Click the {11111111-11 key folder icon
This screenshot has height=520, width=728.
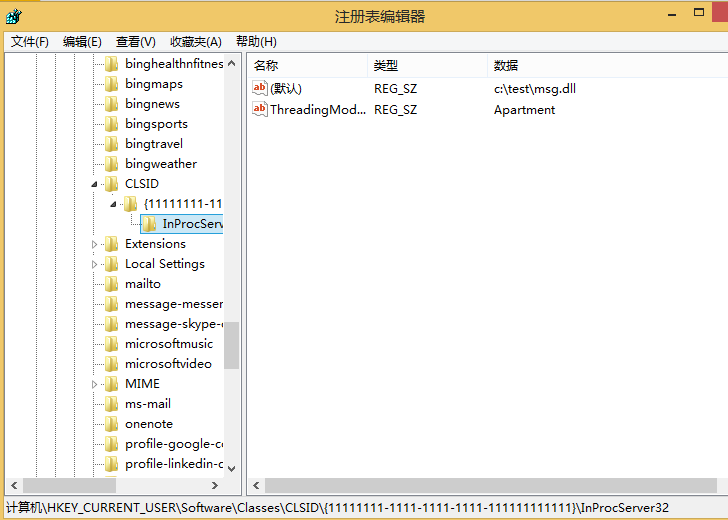[130, 204]
